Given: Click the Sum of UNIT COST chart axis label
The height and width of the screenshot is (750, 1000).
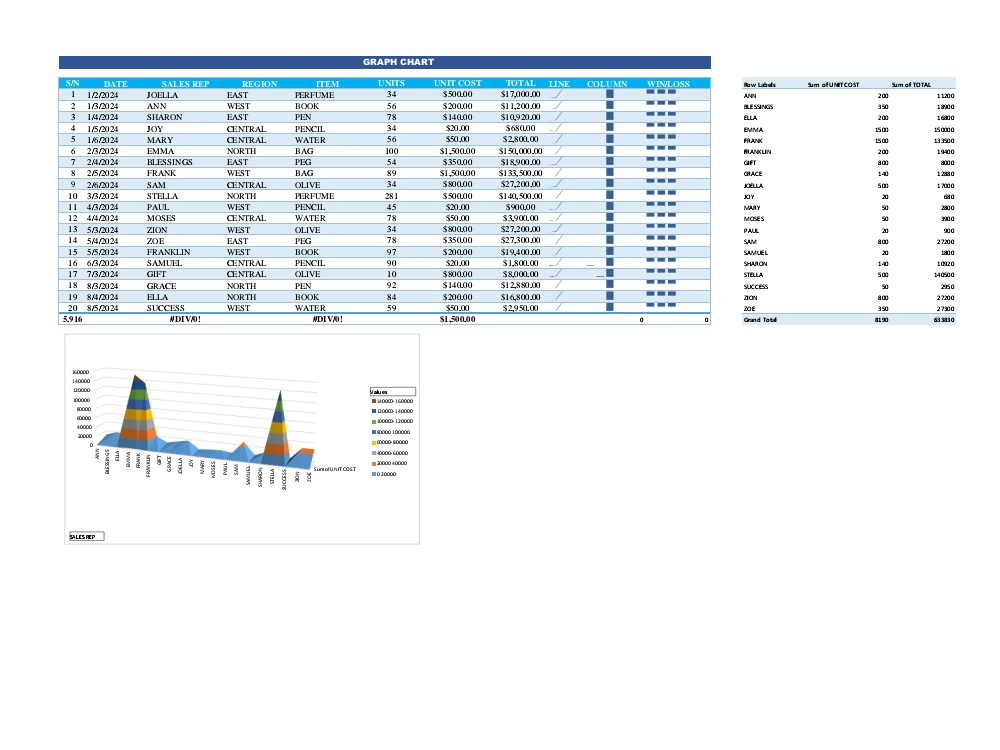Looking at the screenshot, I should point(335,469).
